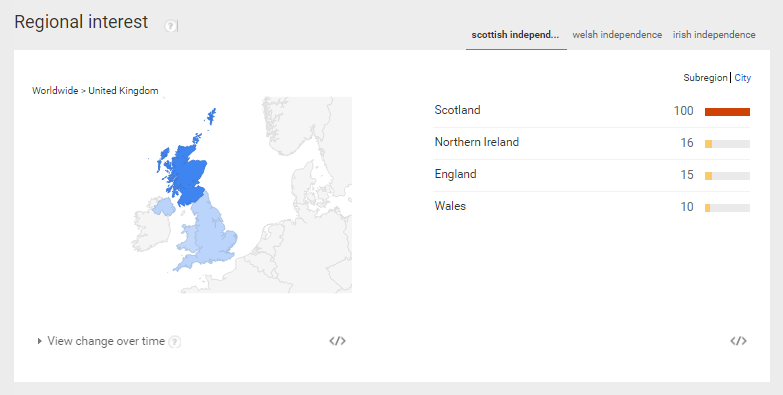Viewport: 783px width, 395px height.
Task: Click United Kingdom in the breadcrumb
Action: click(x=123, y=90)
